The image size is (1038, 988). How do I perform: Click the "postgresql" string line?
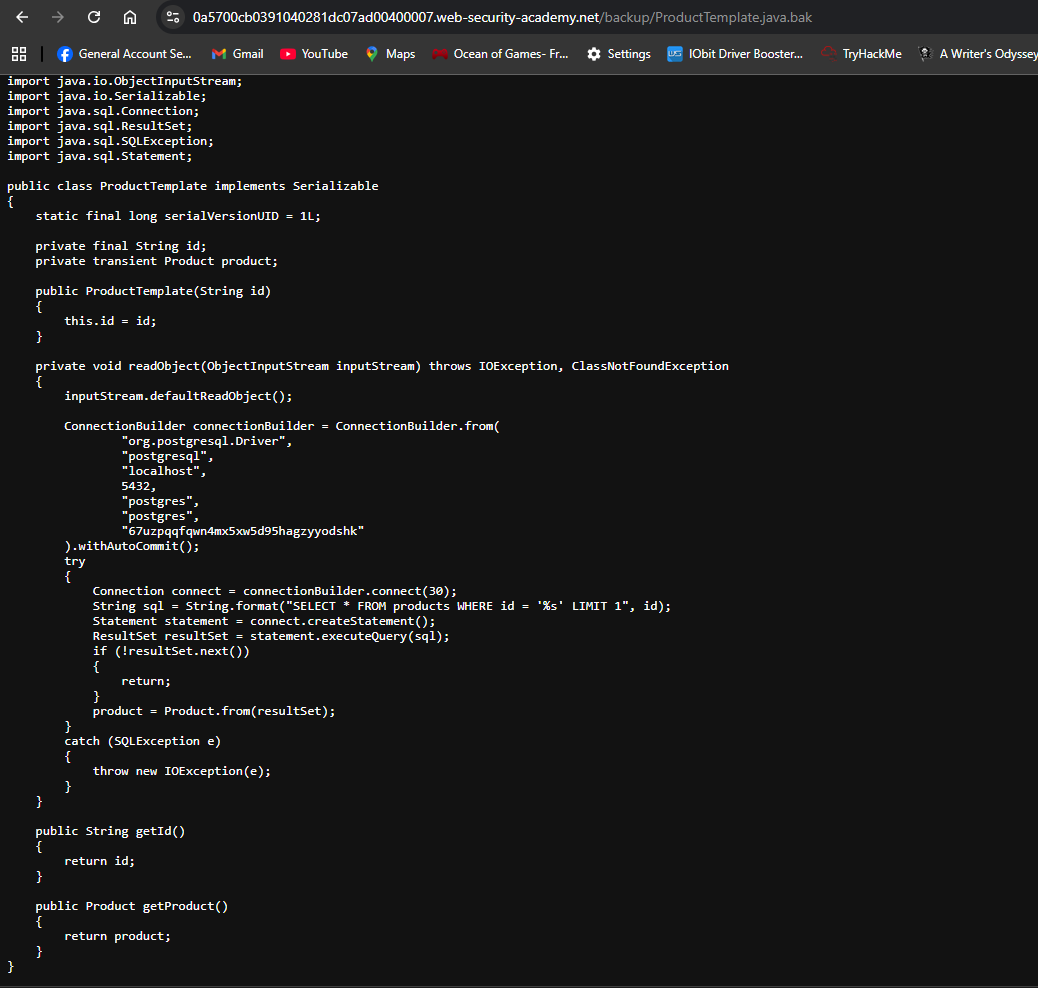coord(167,456)
